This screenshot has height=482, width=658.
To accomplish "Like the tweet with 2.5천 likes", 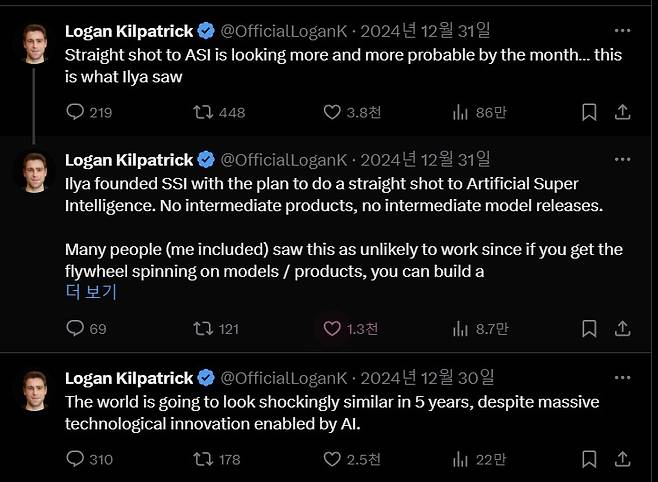I will point(333,459).
